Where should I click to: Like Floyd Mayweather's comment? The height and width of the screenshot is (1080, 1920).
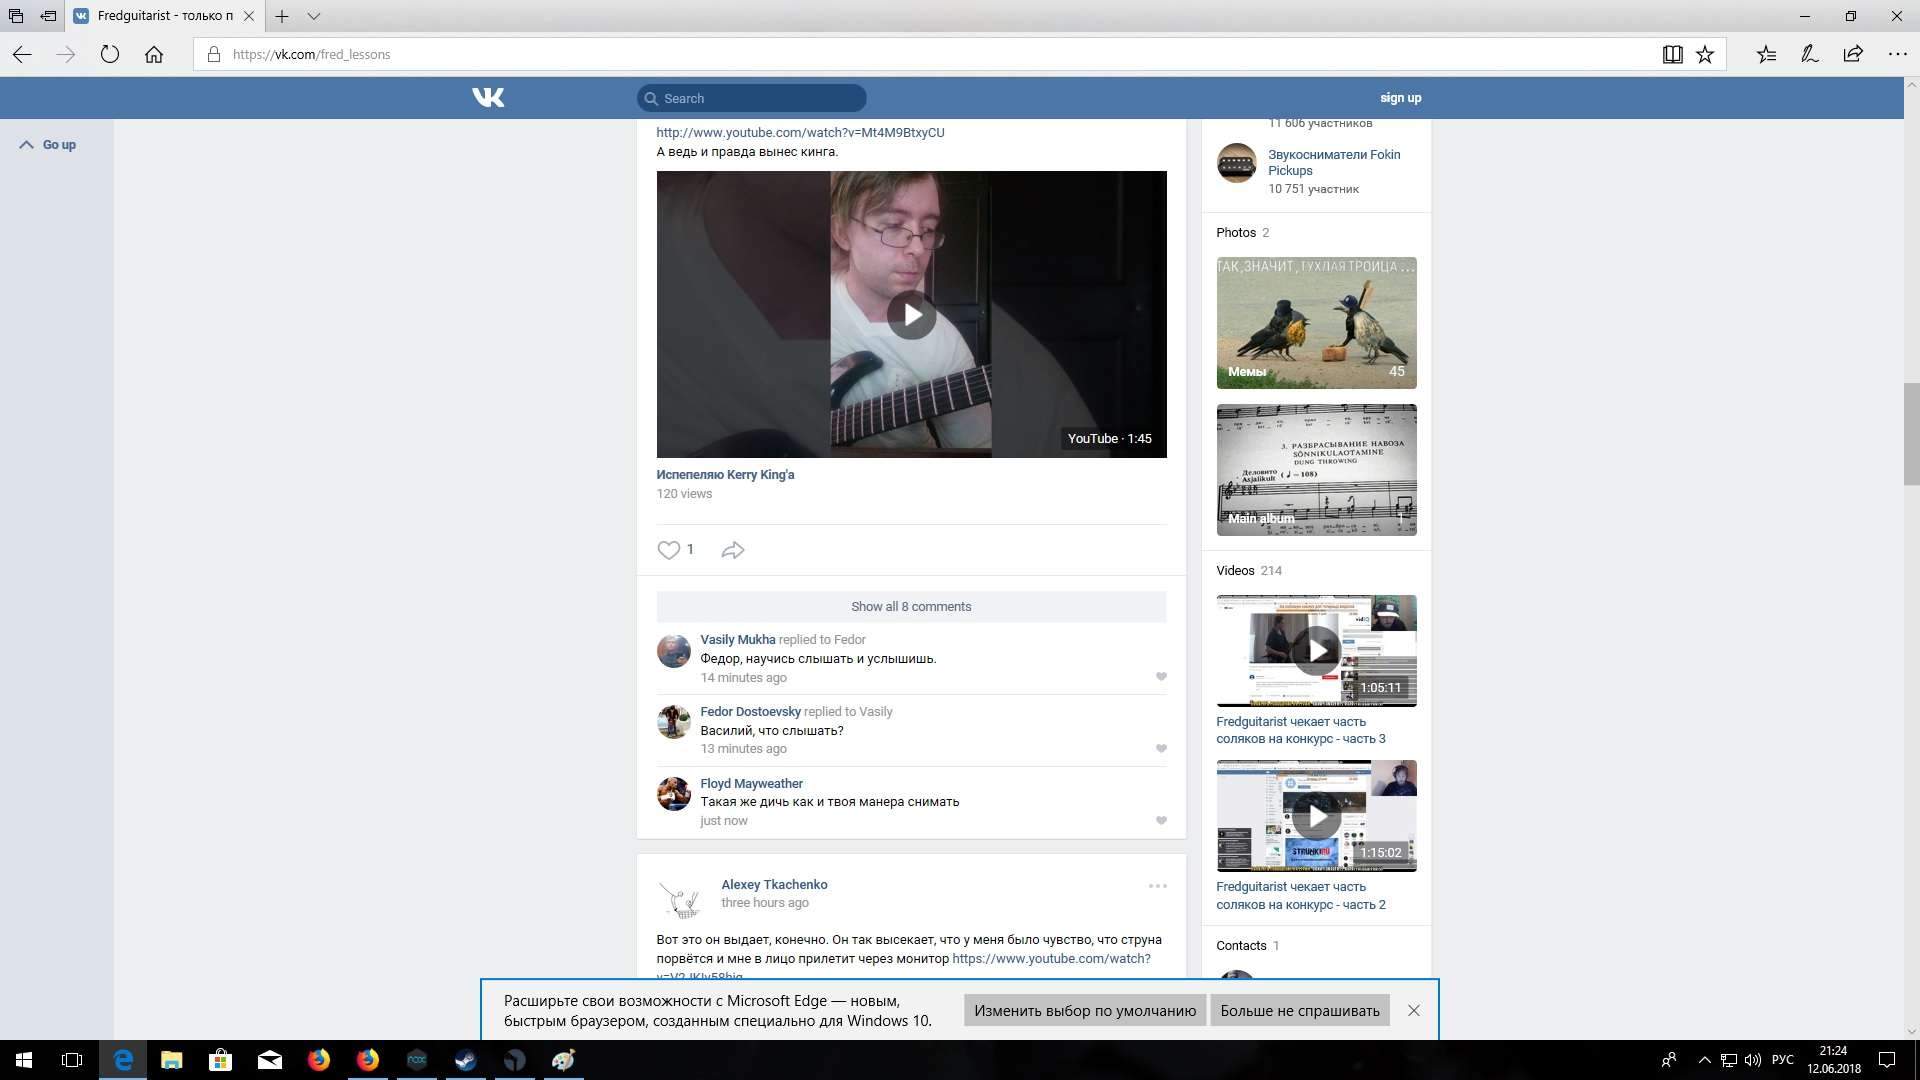[1161, 821]
